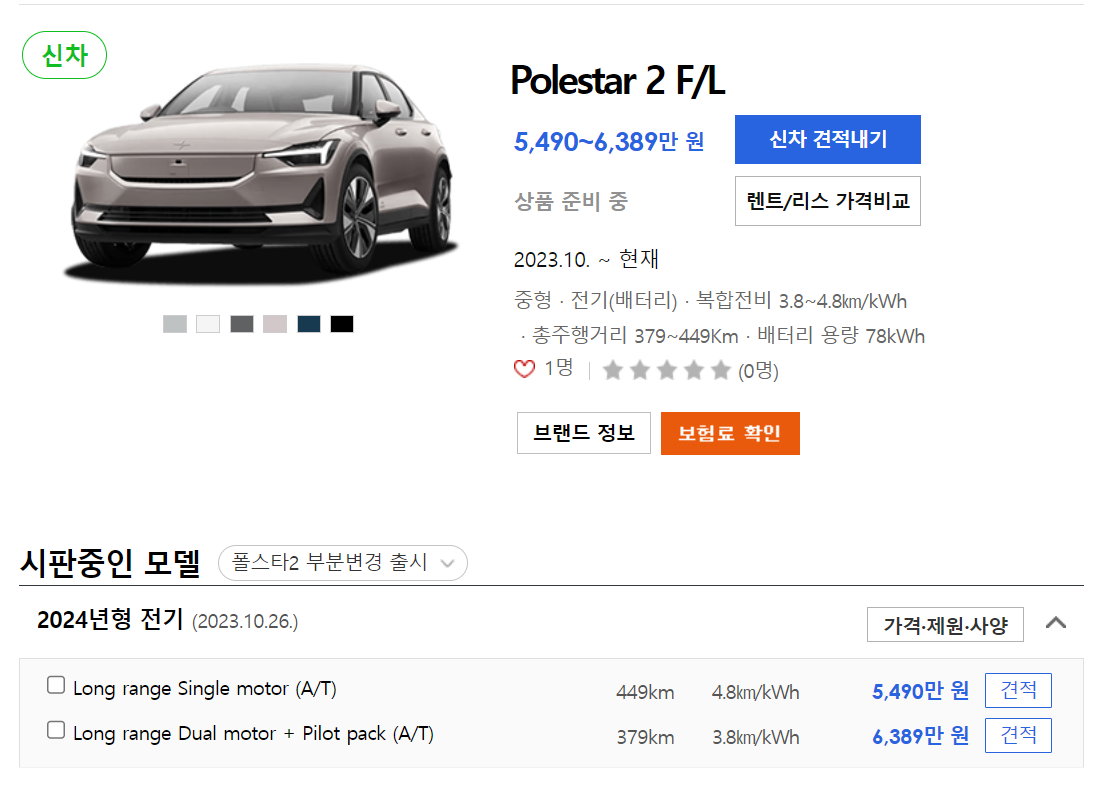Click the Polestar 2 car image

tap(263, 173)
